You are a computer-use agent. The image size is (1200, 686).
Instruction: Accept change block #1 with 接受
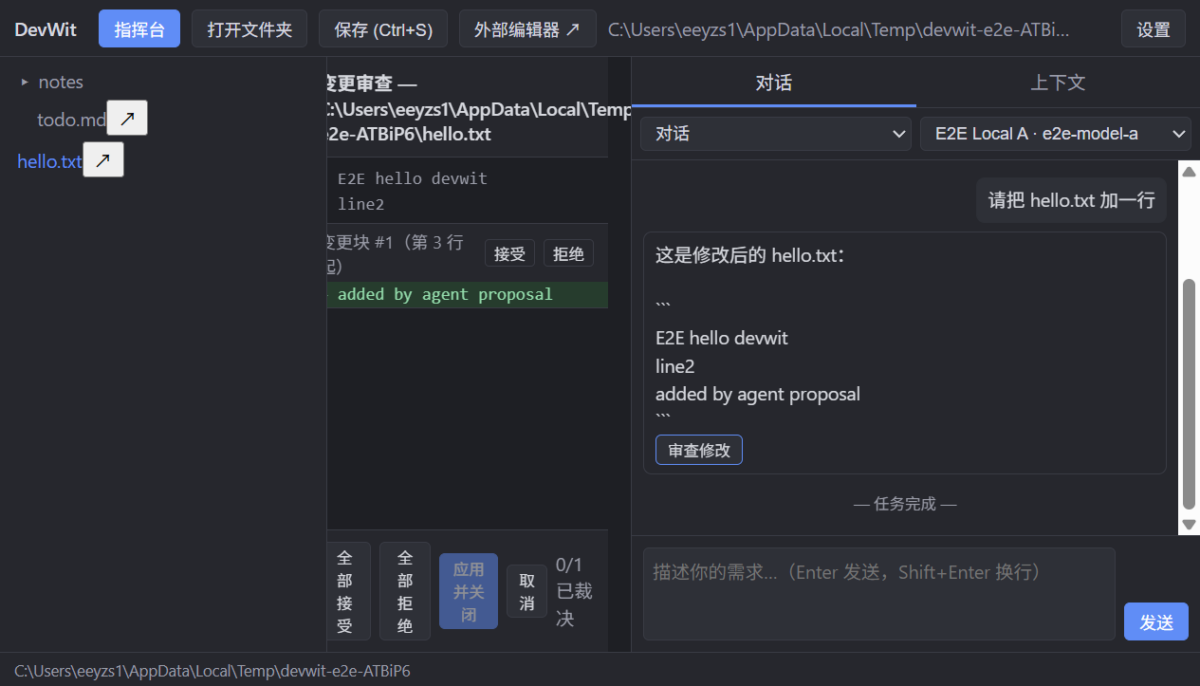coord(510,254)
